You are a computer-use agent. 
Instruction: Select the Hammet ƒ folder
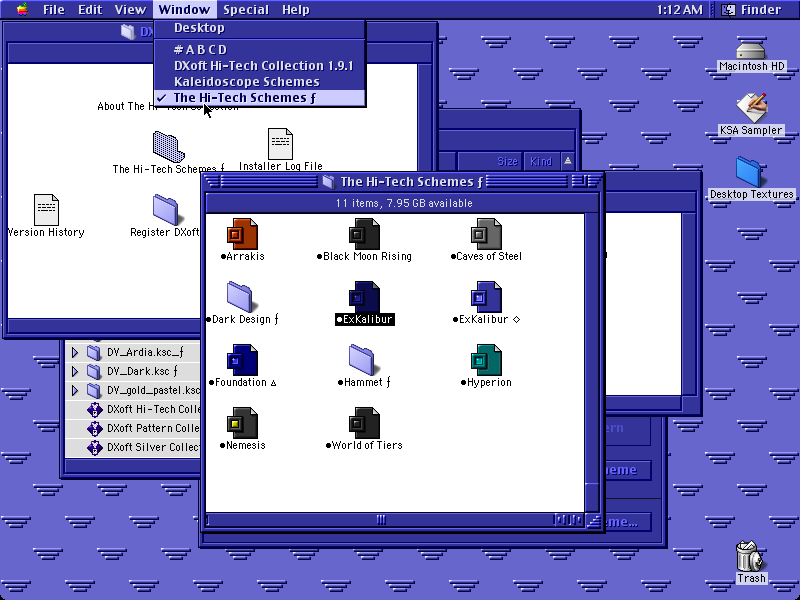[x=364, y=360]
